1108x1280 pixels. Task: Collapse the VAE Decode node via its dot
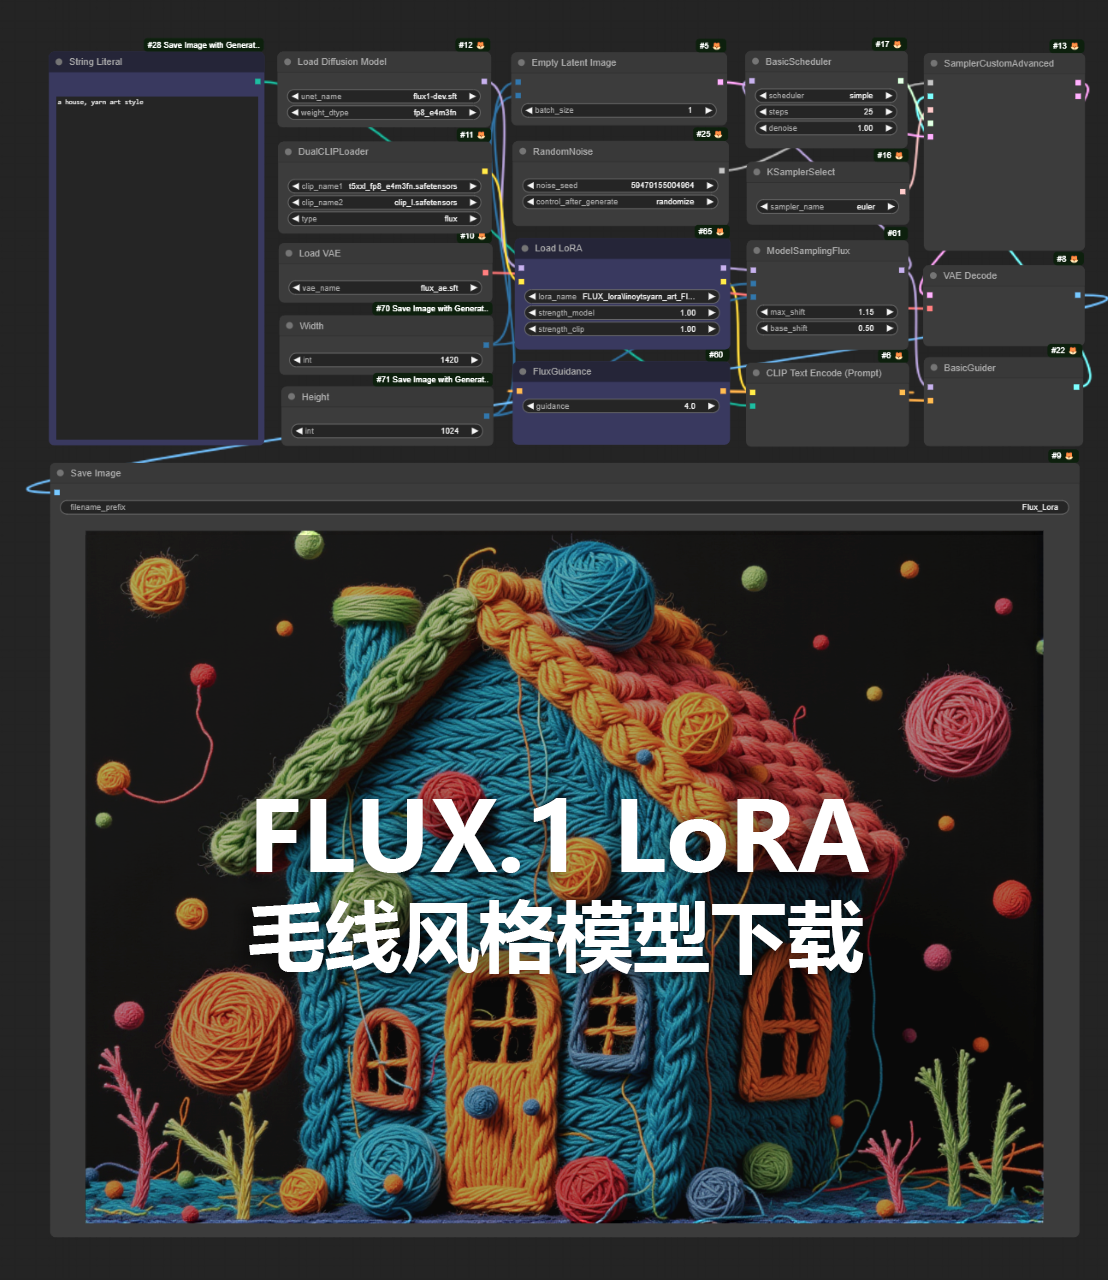tap(933, 276)
